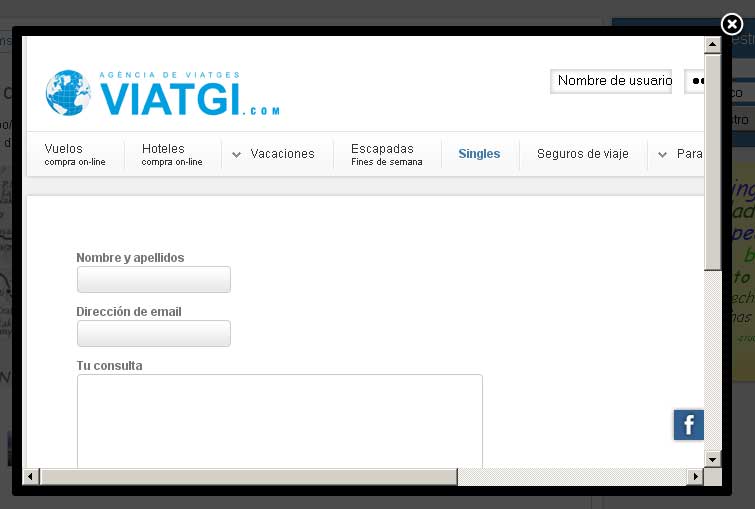Screen dimensions: 755x509
Task: Open the Facebook icon button
Action: tap(689, 425)
